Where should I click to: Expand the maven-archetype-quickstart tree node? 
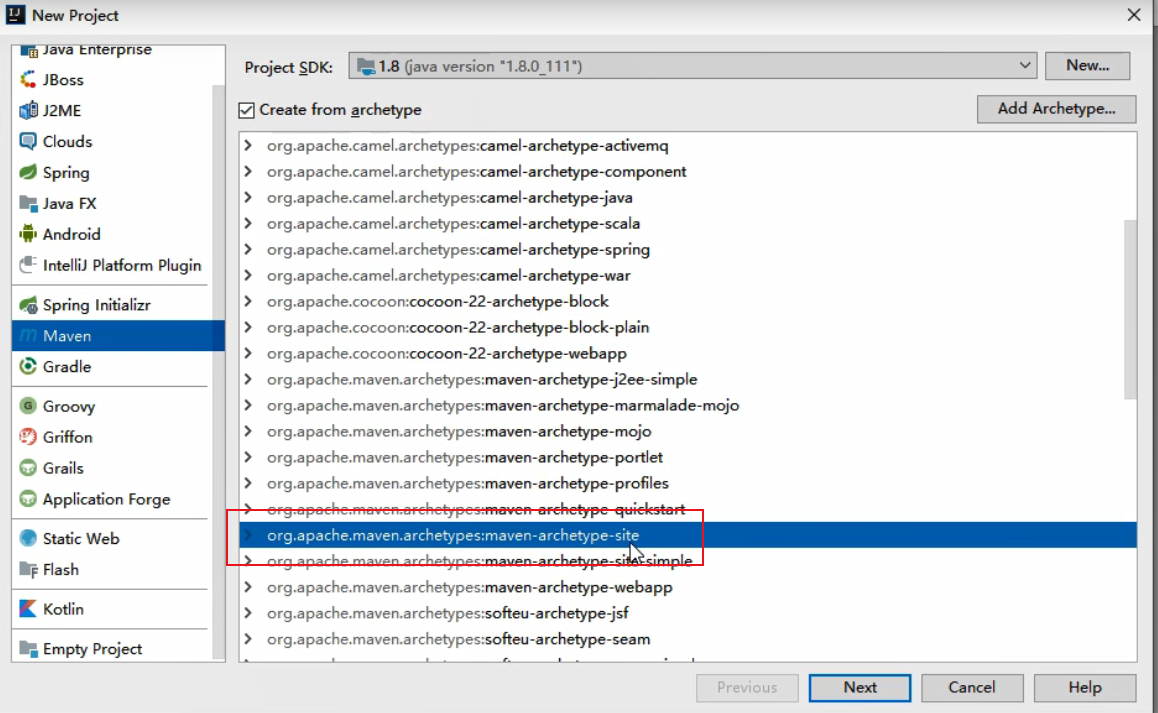pyautogui.click(x=248, y=510)
